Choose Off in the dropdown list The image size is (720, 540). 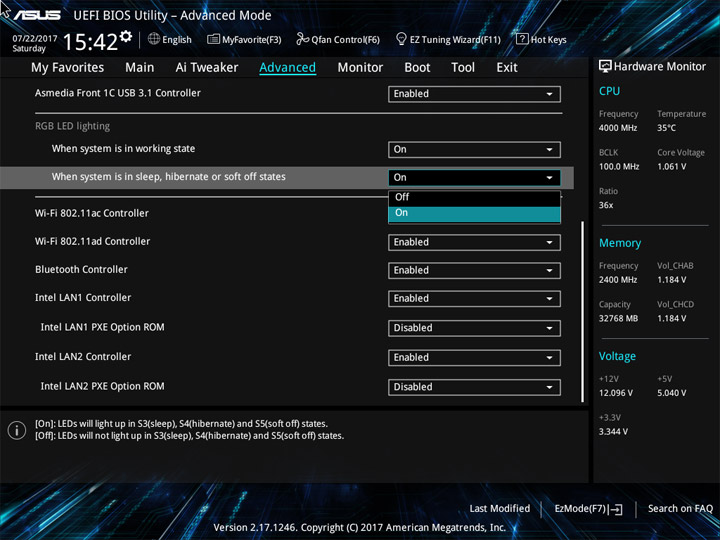[x=474, y=197]
